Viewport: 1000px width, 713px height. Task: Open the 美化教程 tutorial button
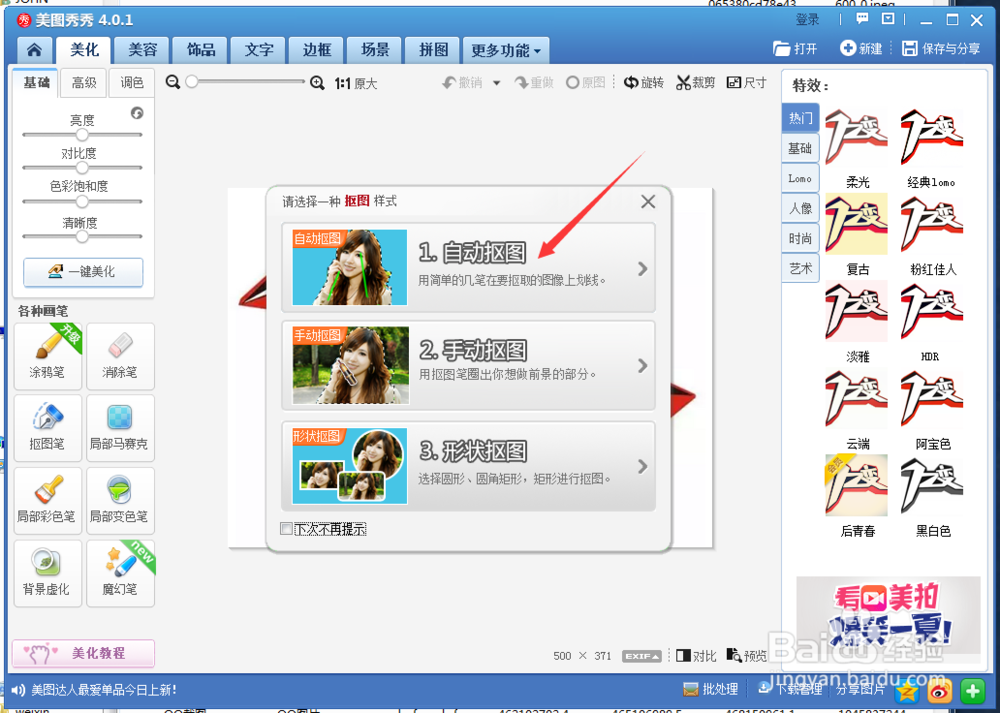click(x=83, y=653)
